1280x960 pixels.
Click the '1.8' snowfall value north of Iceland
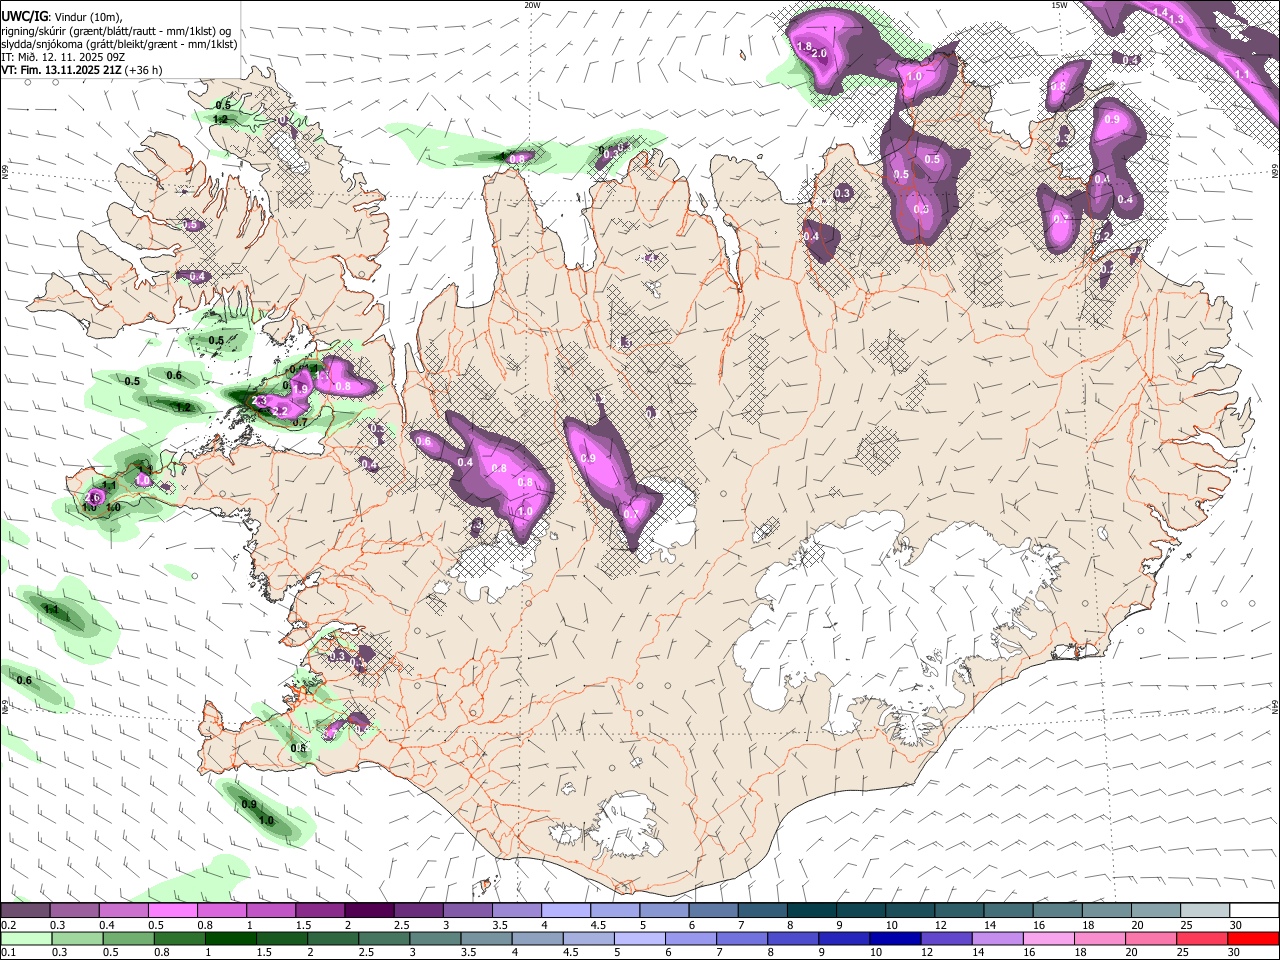pos(804,46)
